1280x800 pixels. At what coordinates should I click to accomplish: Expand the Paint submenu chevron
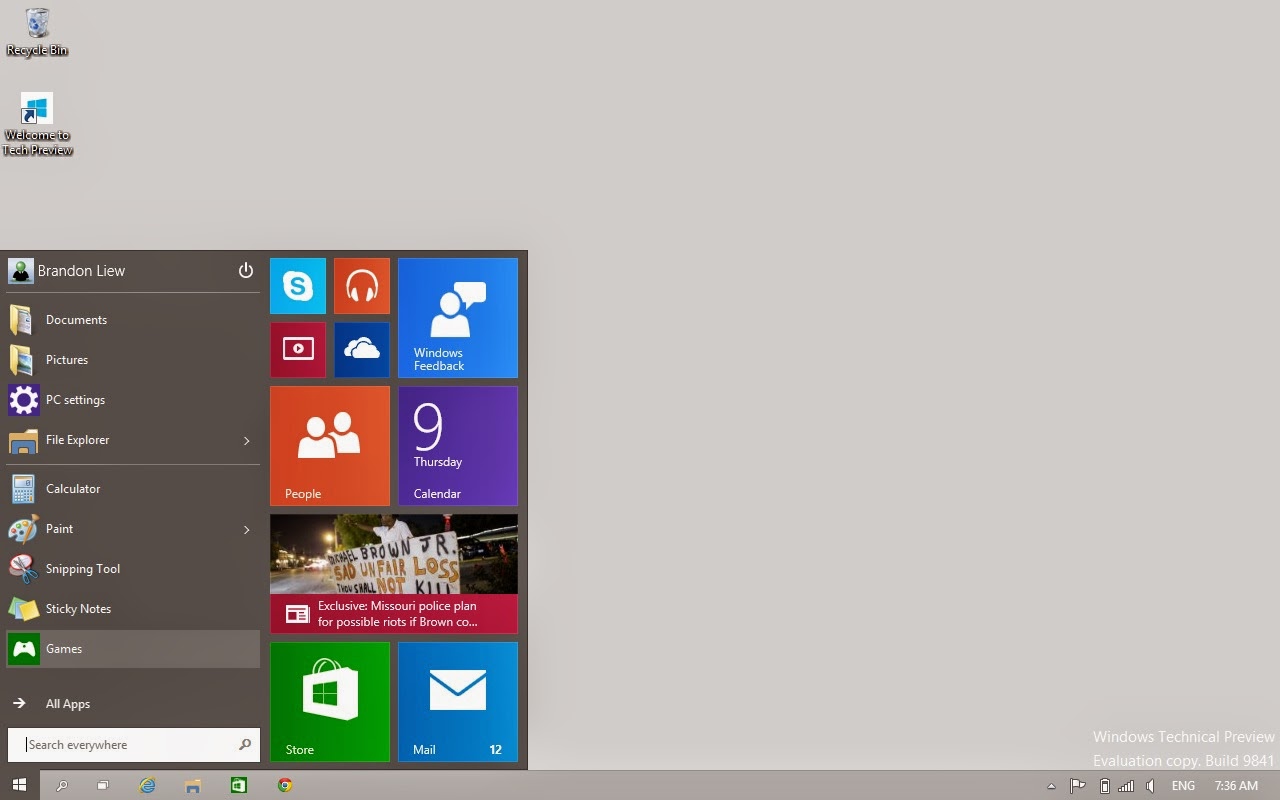[246, 529]
